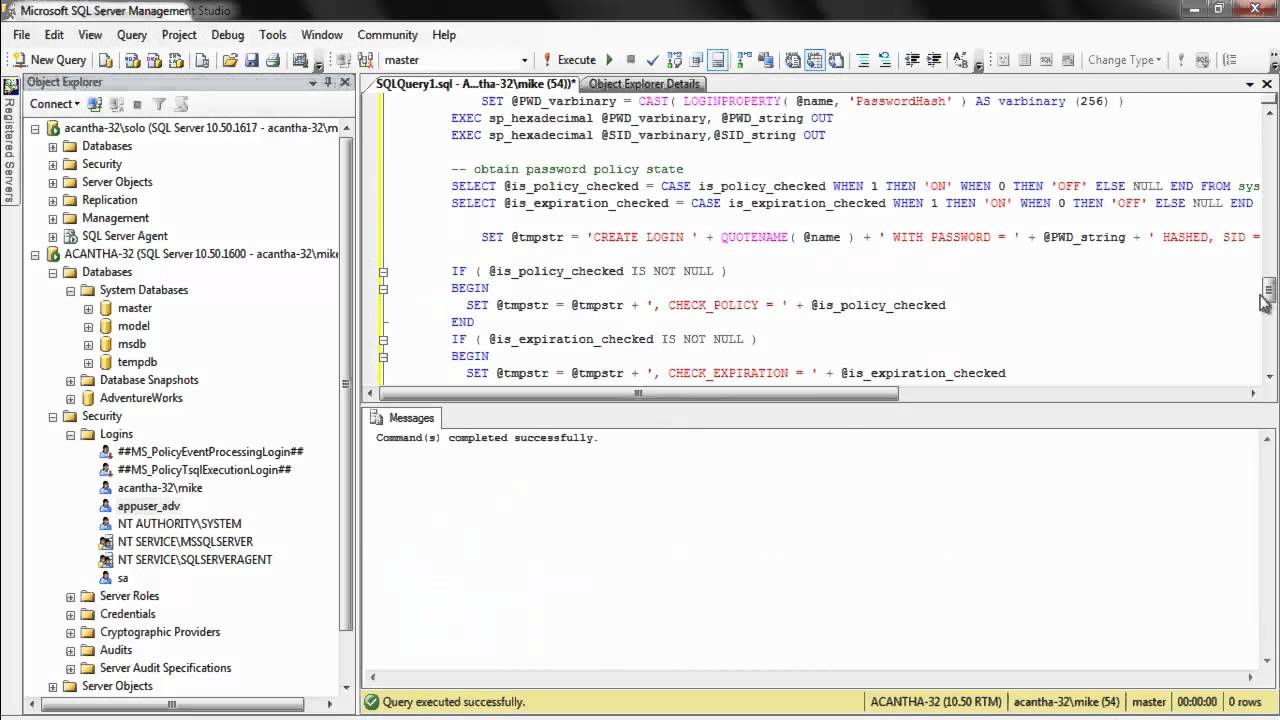The image size is (1280, 720).
Task: Click the New Query toolbar button
Action: click(50, 60)
